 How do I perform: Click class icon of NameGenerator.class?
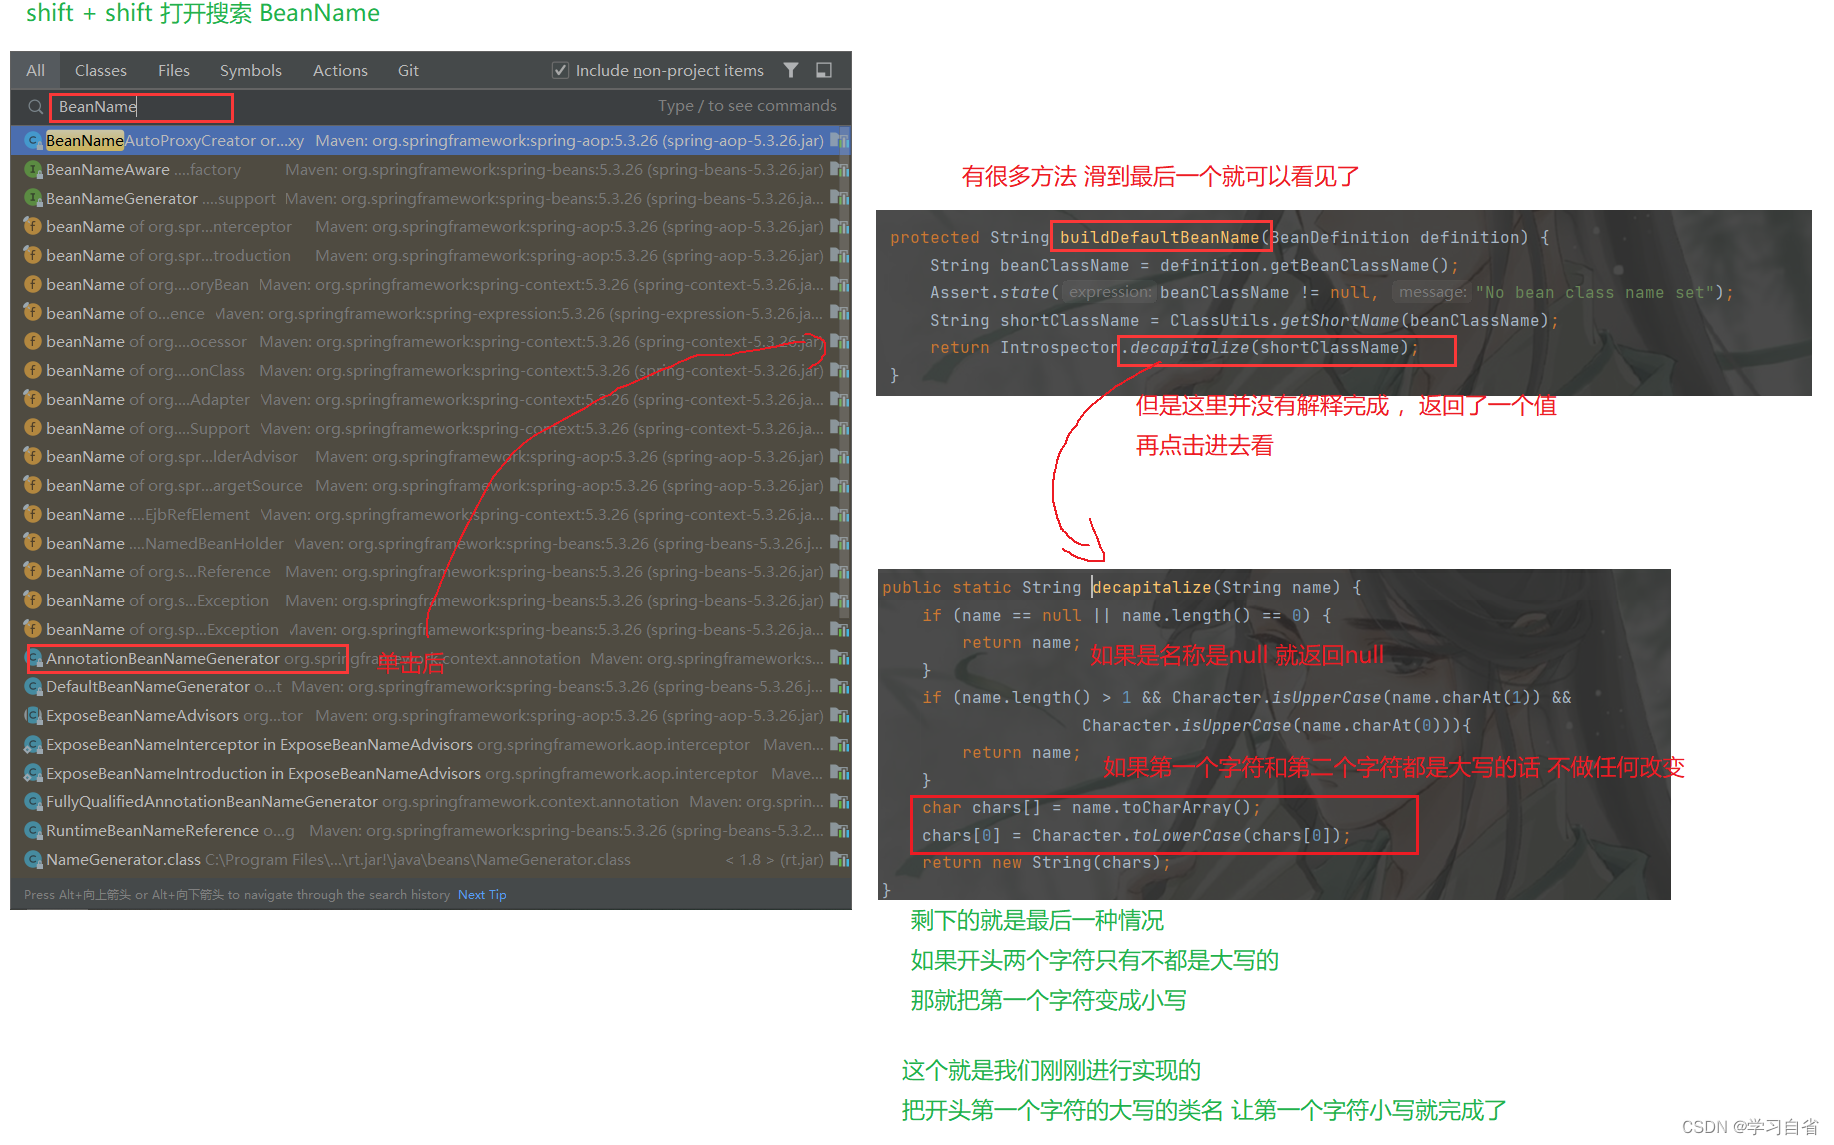coord(33,860)
